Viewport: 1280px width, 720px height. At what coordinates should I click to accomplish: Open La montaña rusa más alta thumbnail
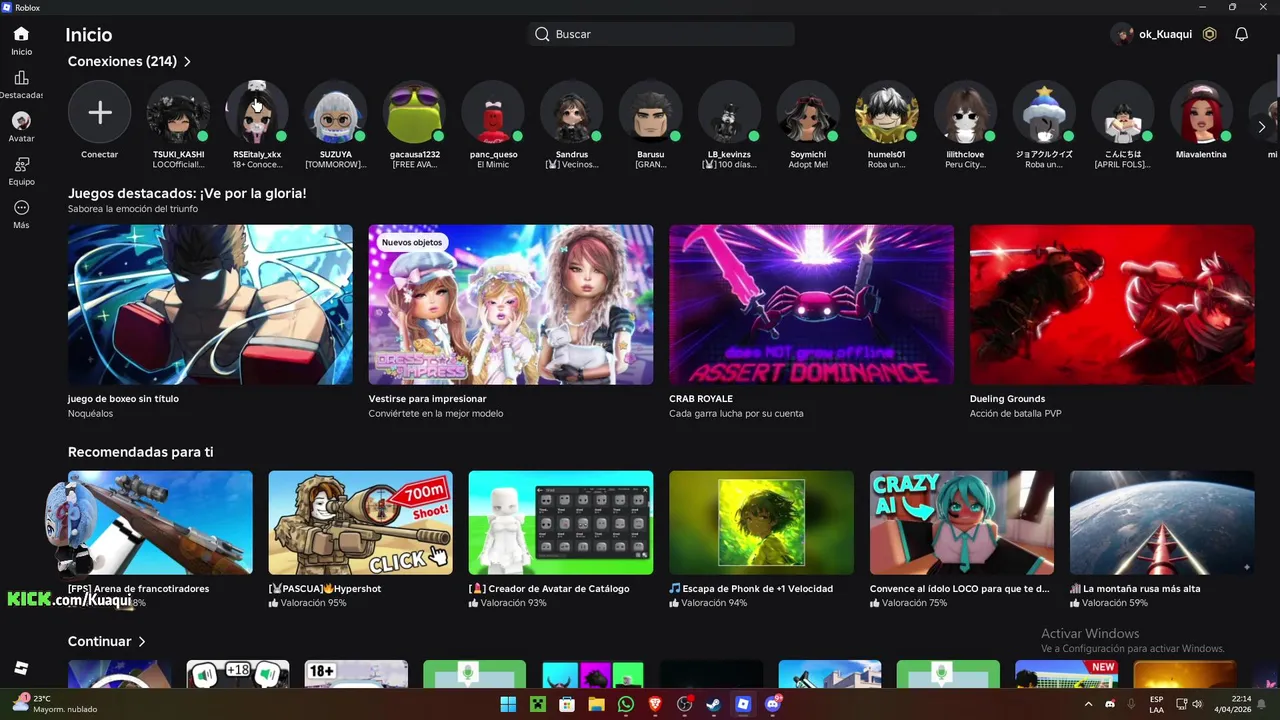[x=1162, y=523]
